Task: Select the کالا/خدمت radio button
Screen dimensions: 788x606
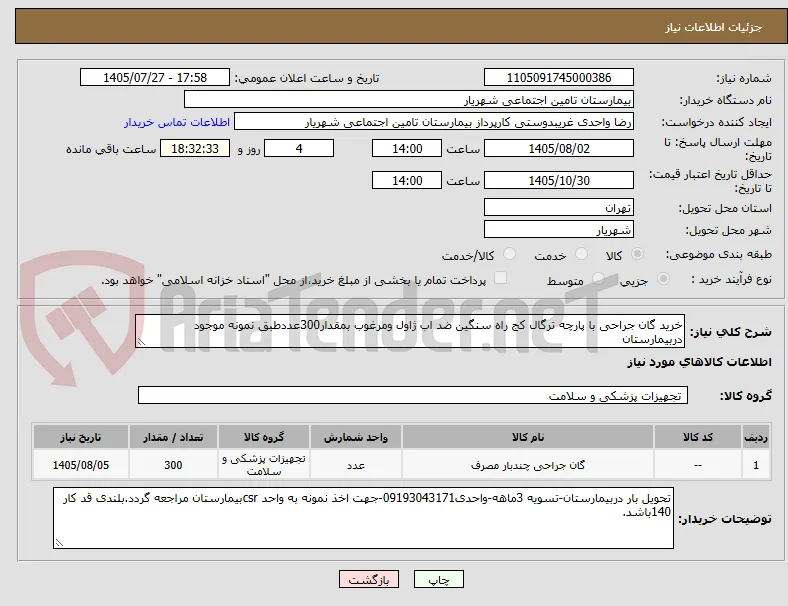Action: (x=510, y=254)
